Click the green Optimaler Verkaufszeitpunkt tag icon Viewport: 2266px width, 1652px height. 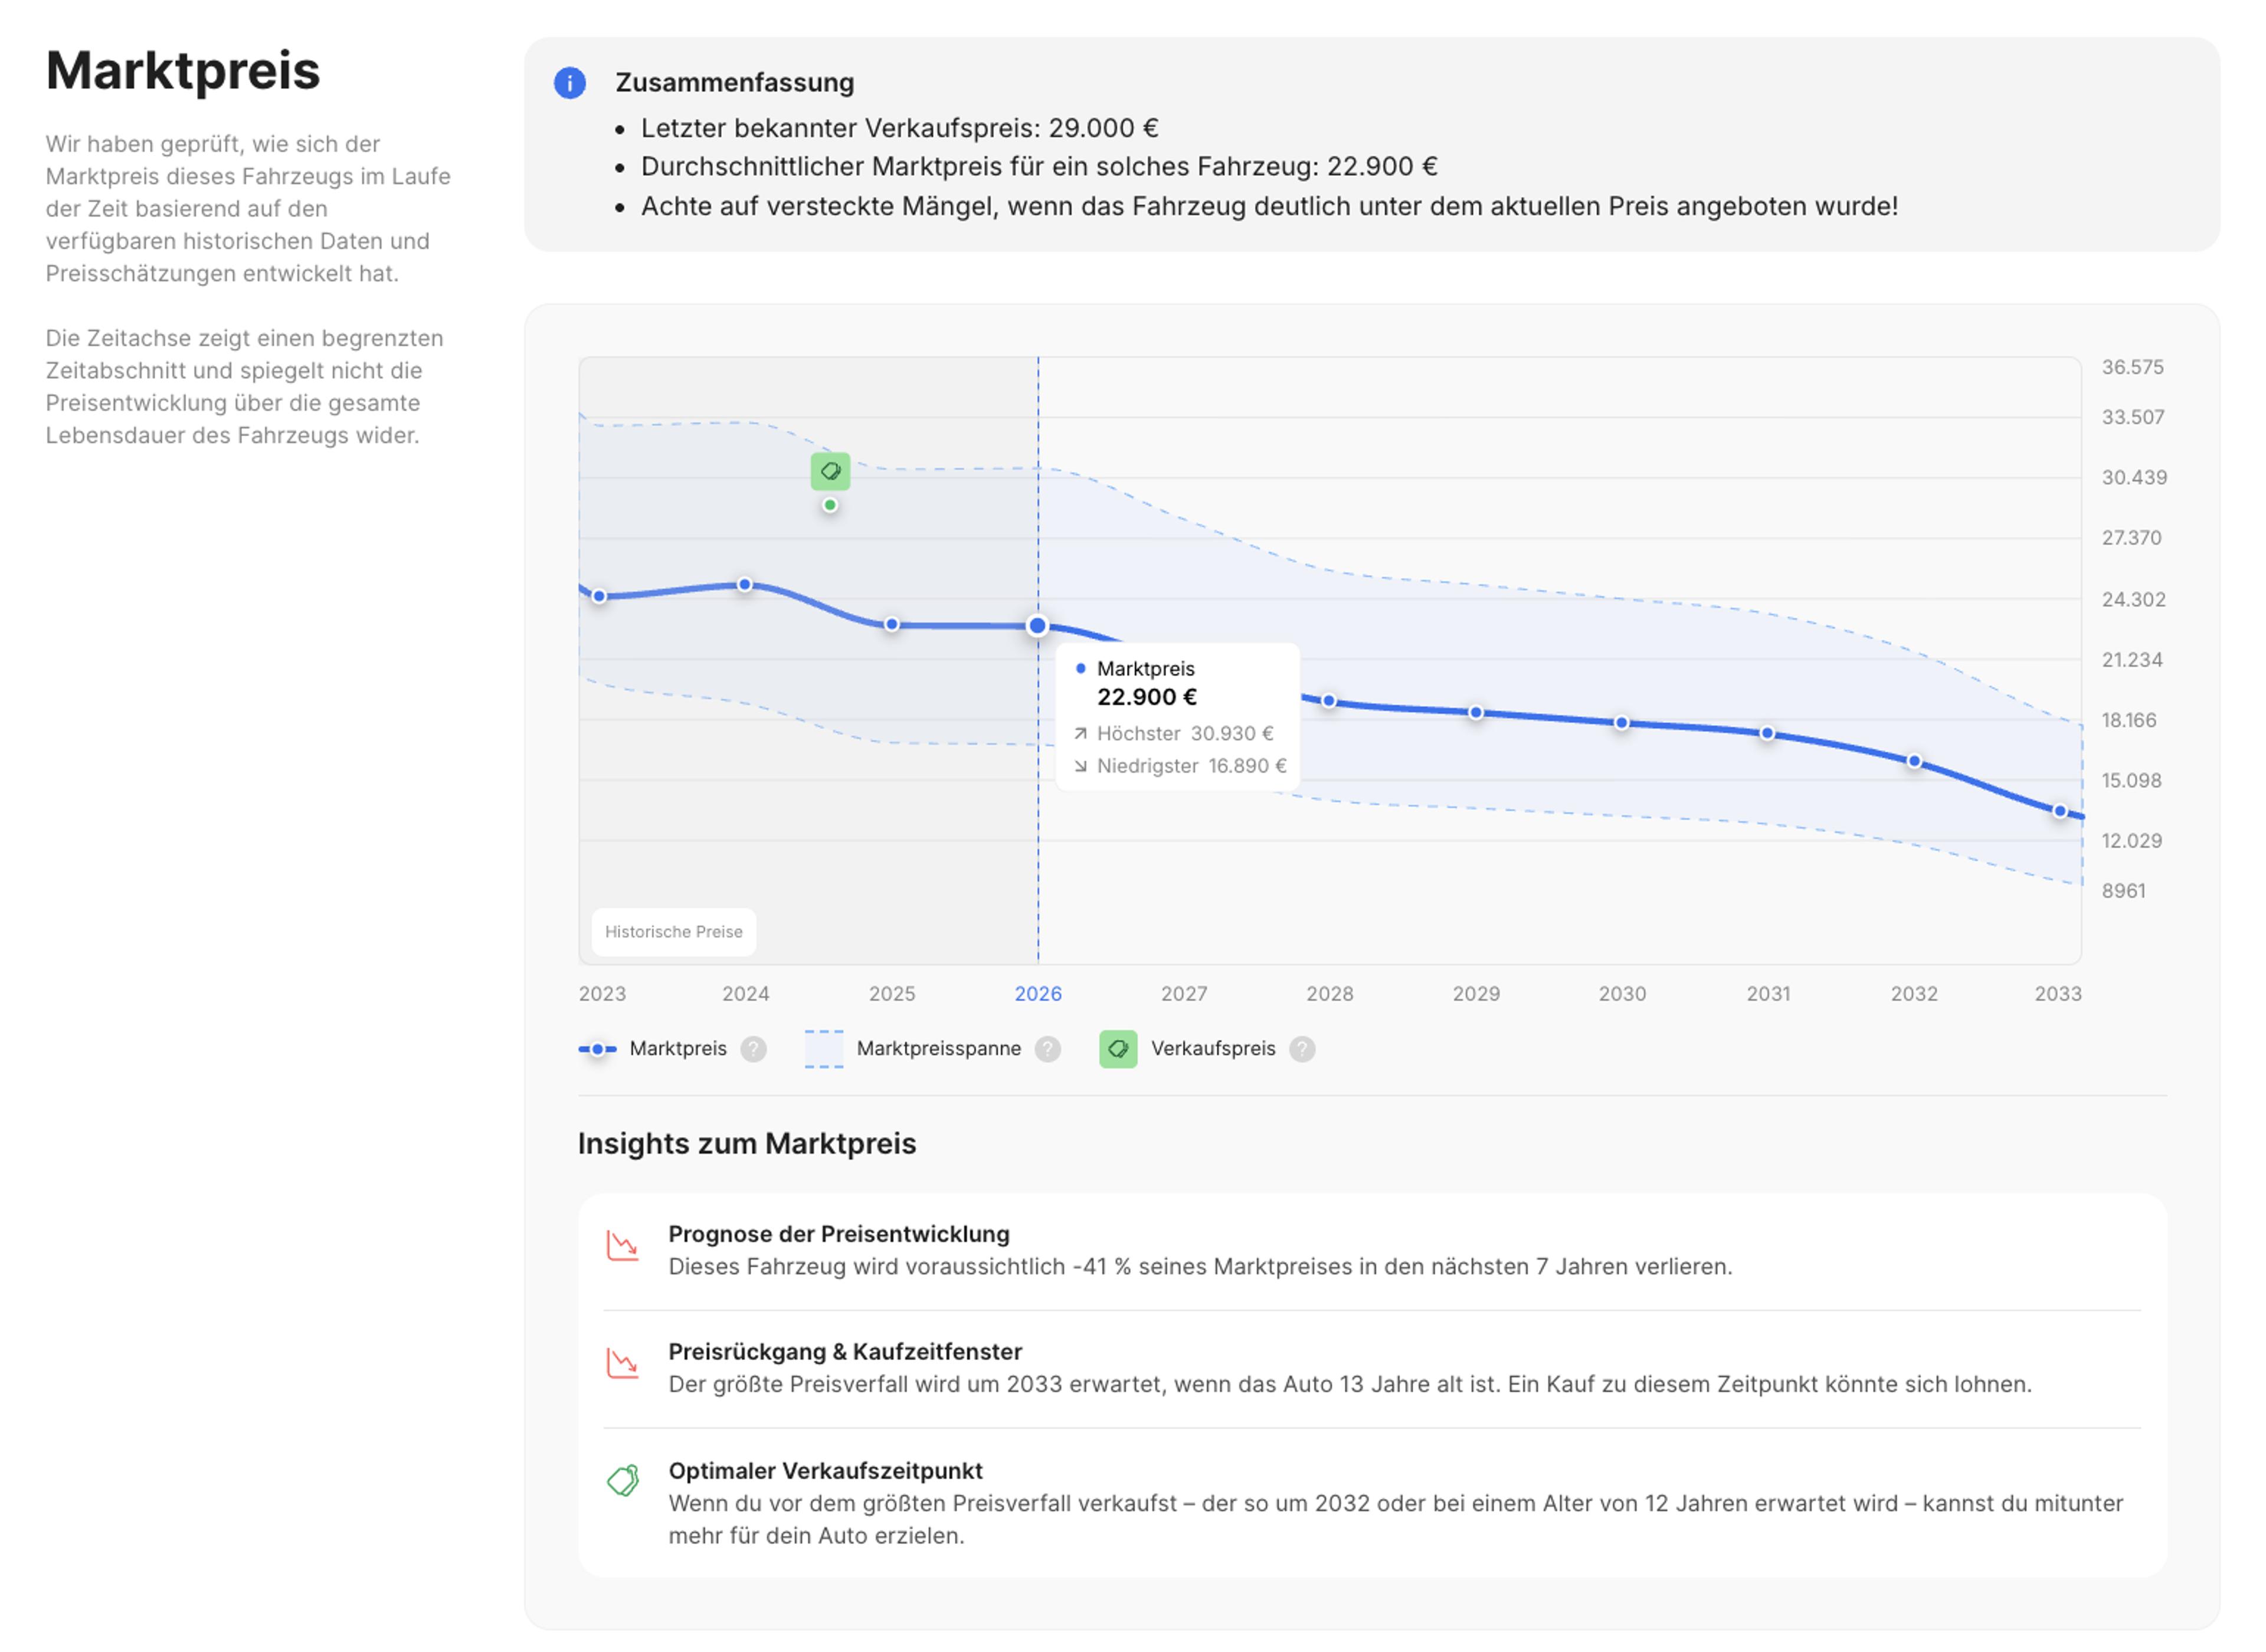(x=623, y=1481)
